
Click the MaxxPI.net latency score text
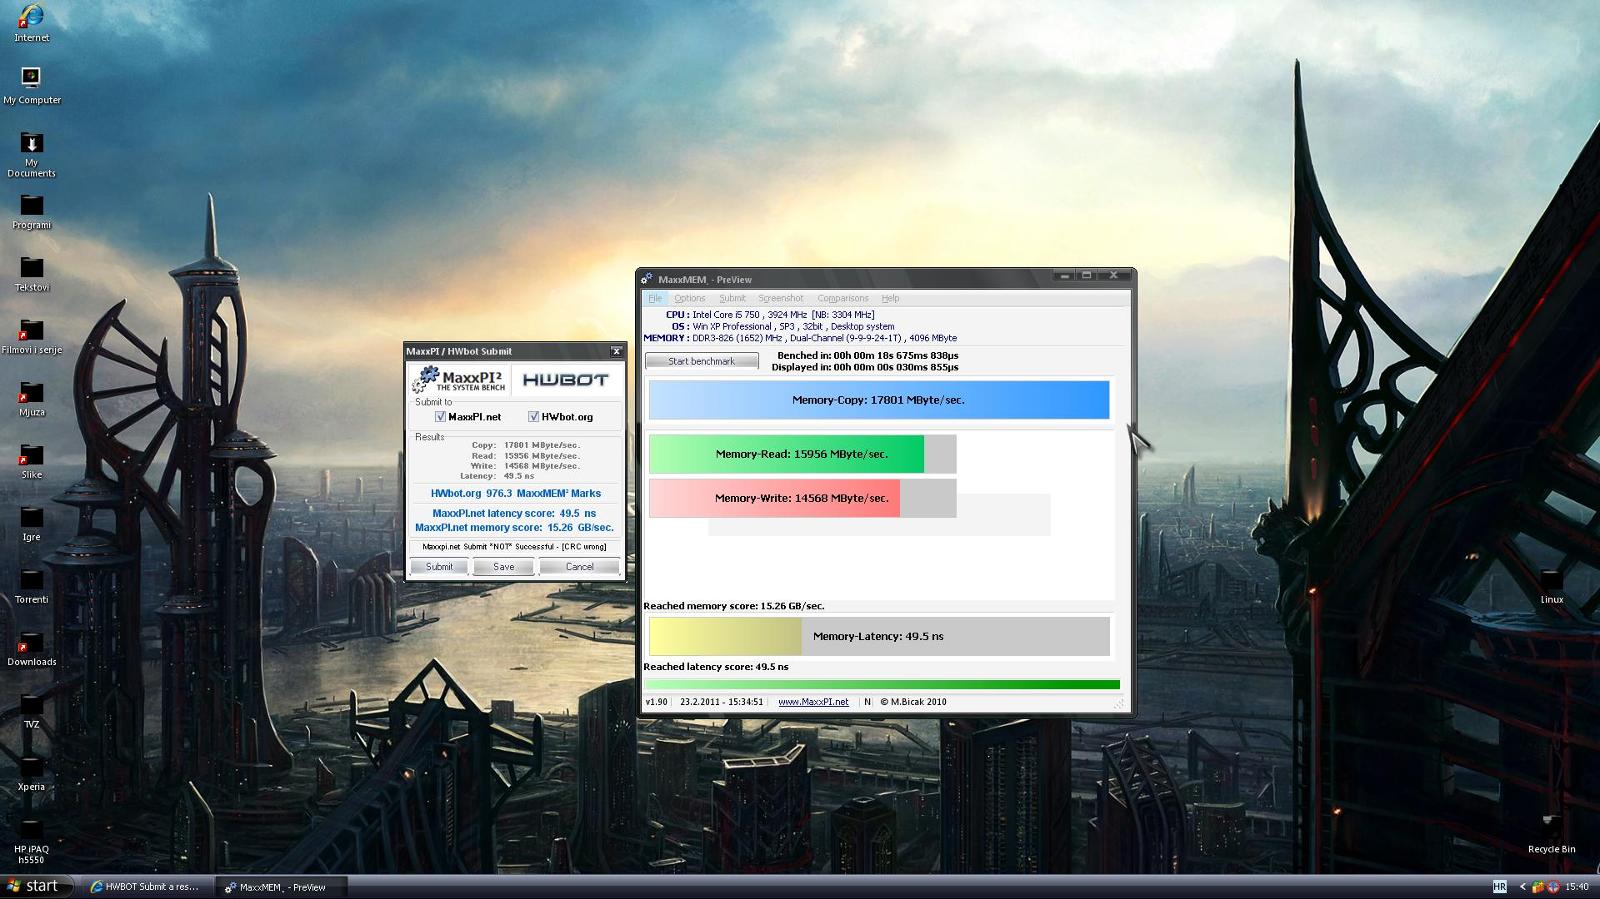pyautogui.click(x=514, y=513)
